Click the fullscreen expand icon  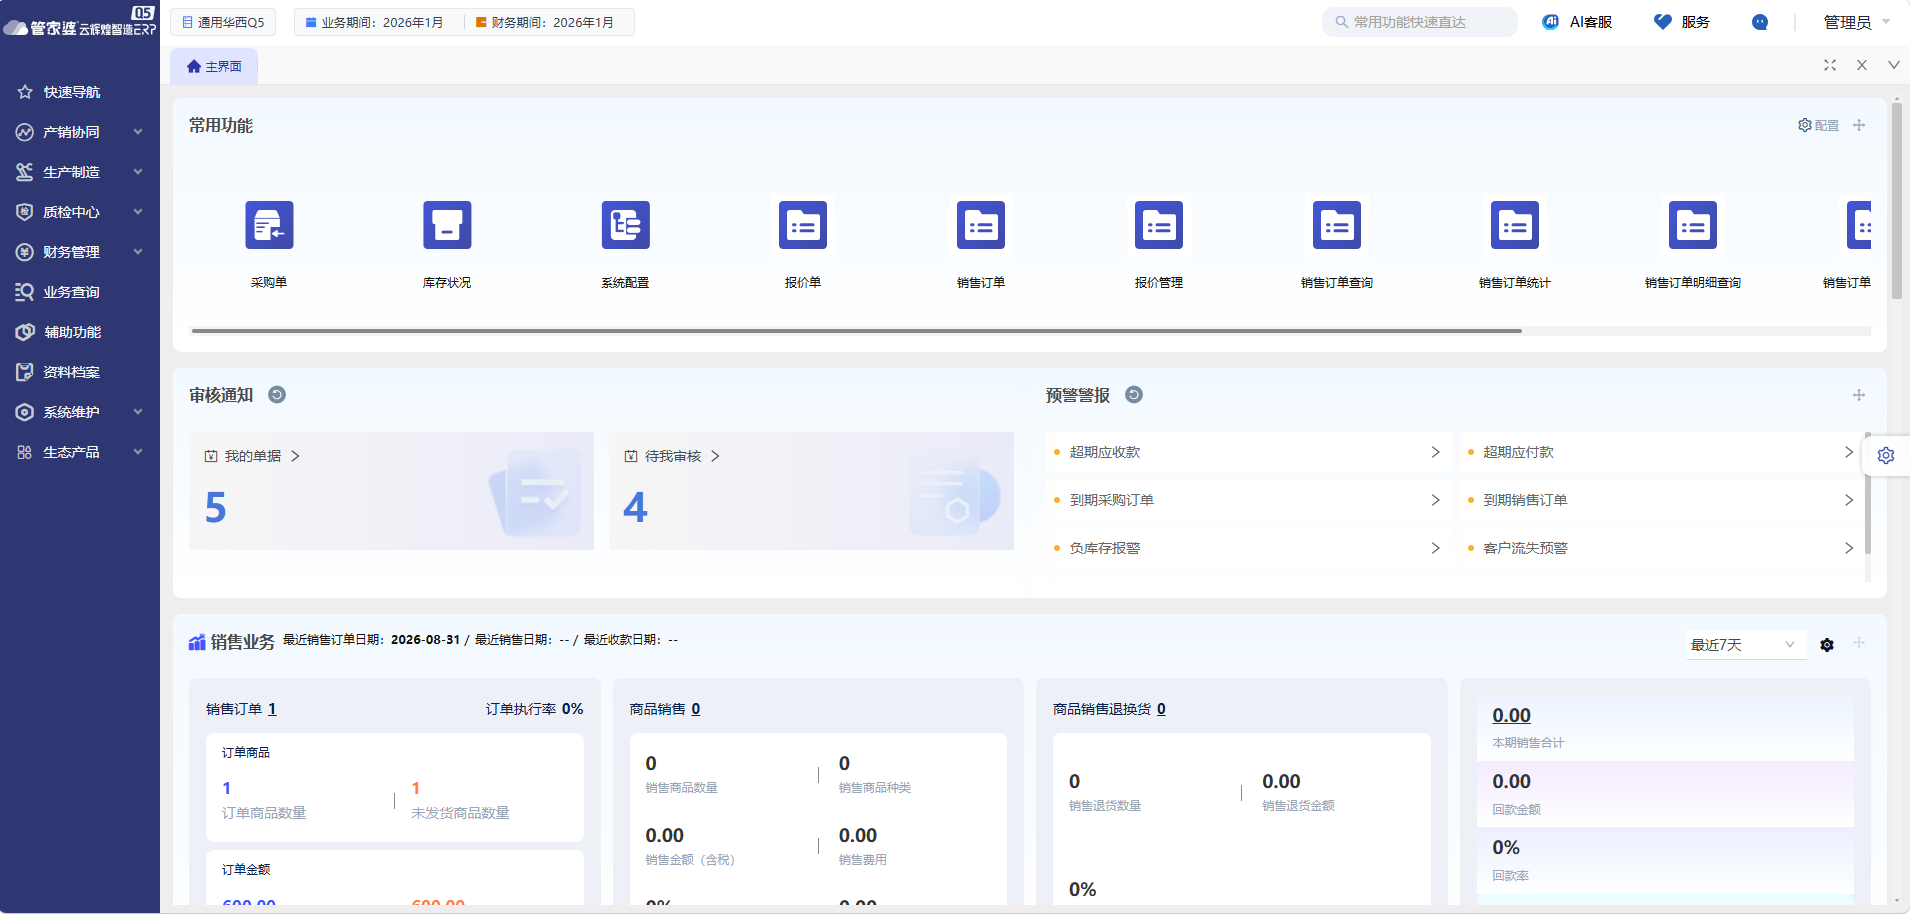coord(1830,65)
